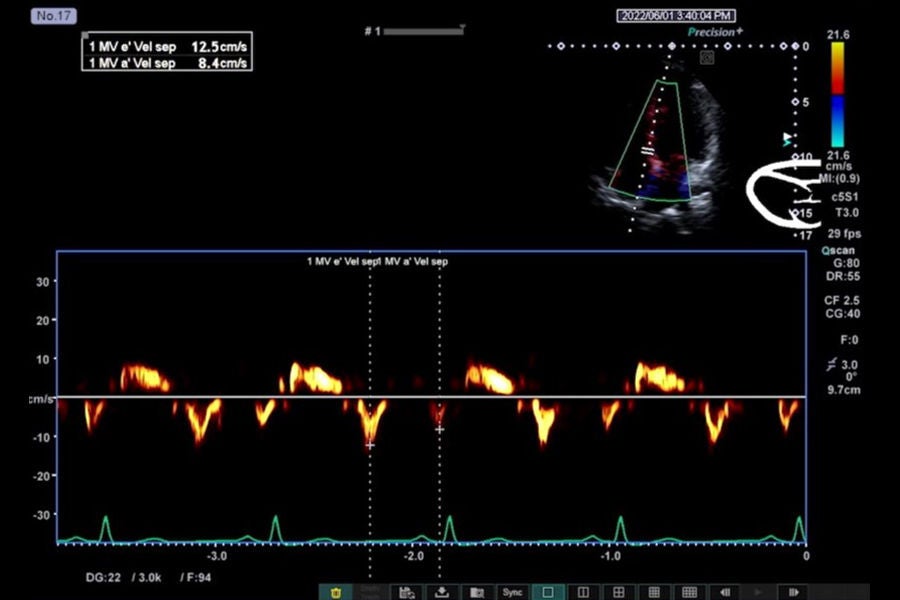Screen dimensions: 900x600
Task: Select the single-pane layout icon
Action: (548, 593)
